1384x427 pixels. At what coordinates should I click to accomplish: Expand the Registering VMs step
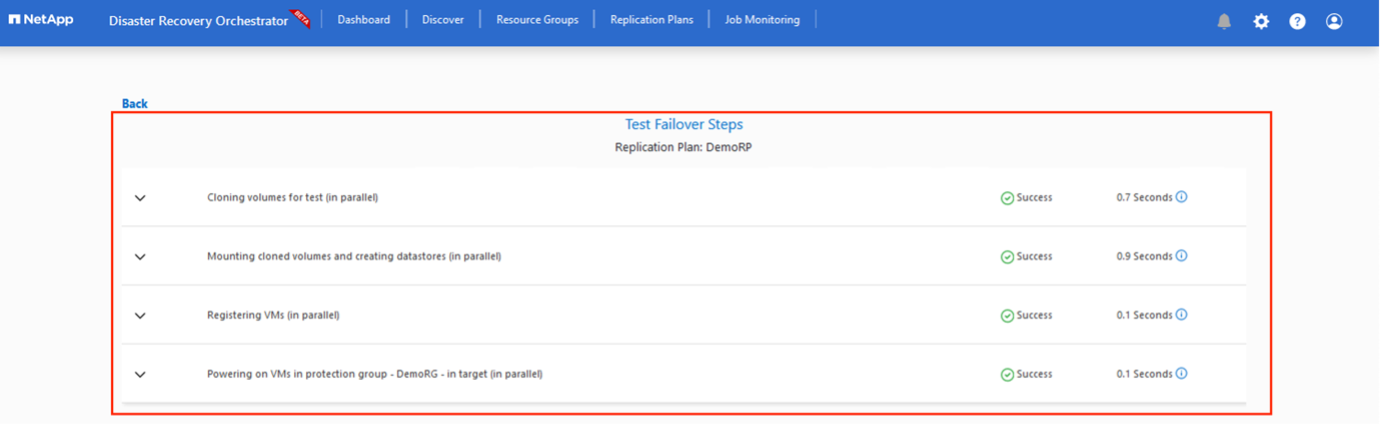coord(140,316)
